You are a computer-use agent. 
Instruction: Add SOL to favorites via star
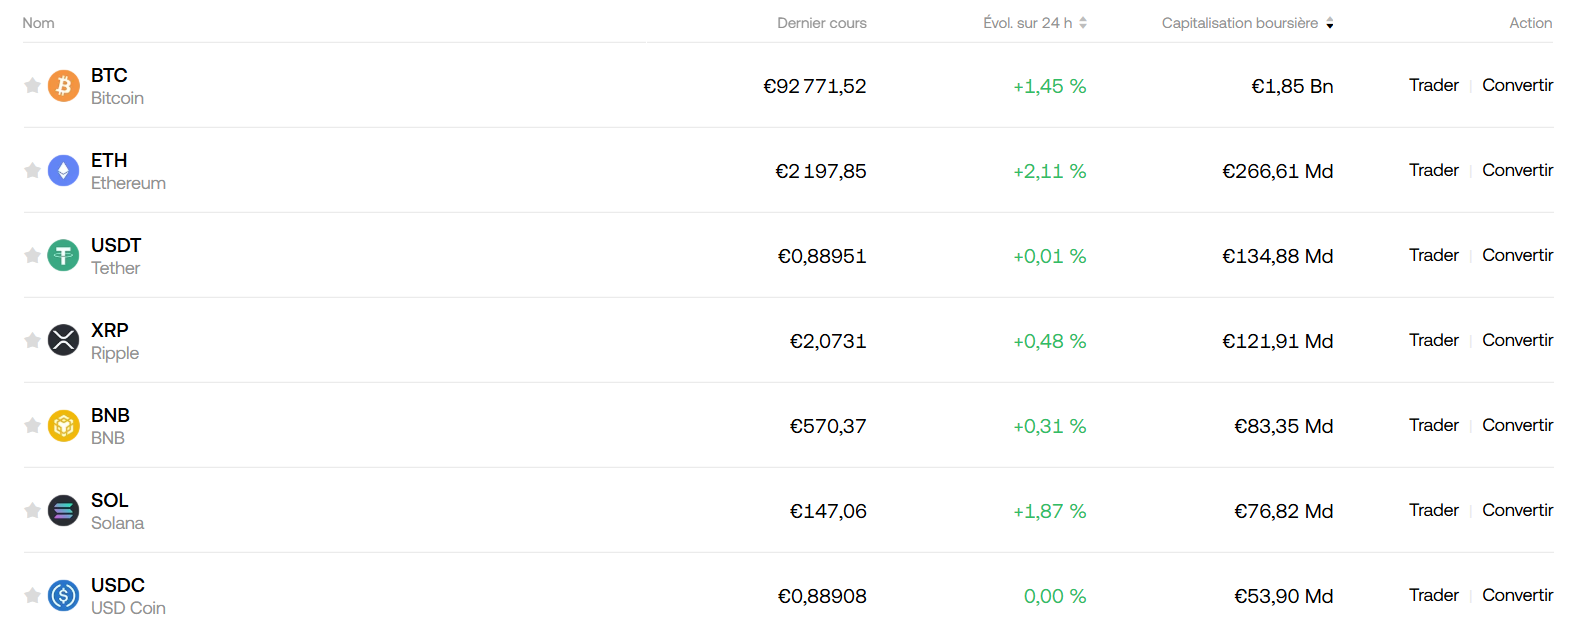pos(32,511)
